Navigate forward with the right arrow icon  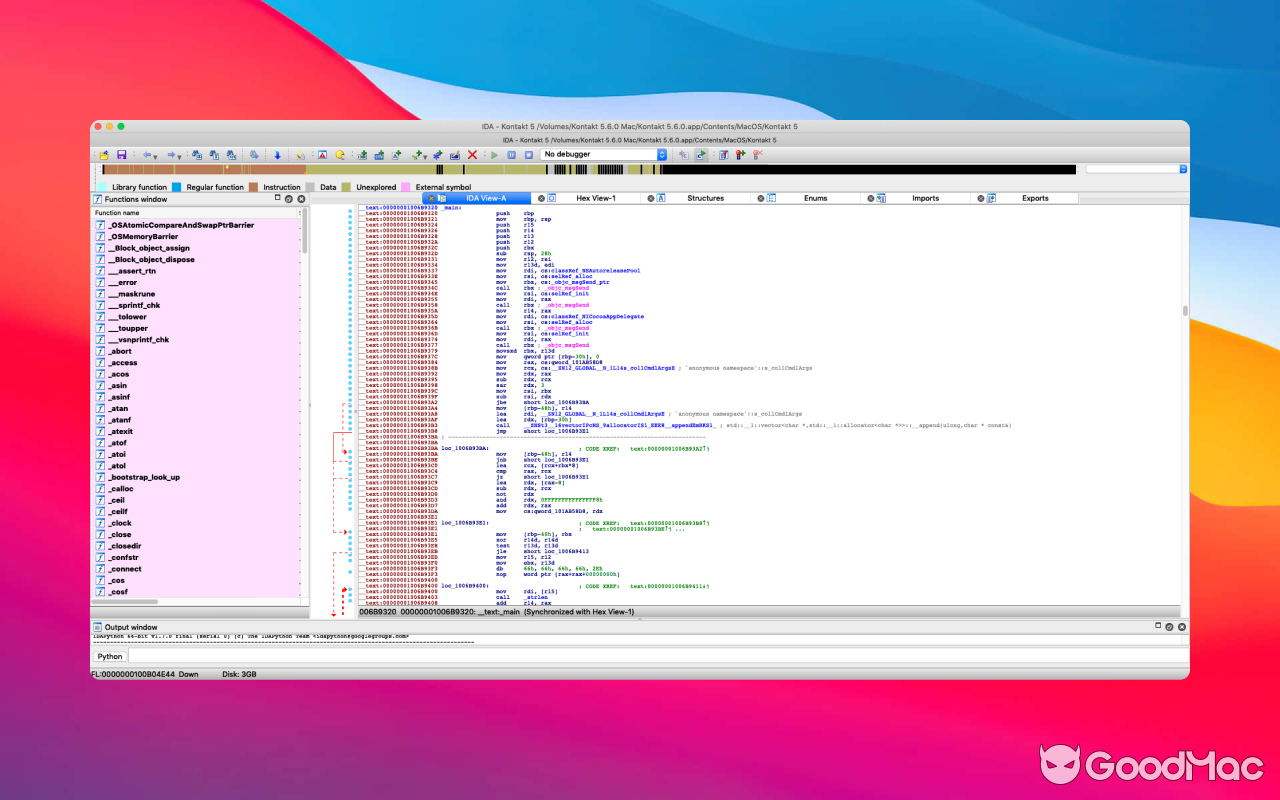[x=171, y=154]
